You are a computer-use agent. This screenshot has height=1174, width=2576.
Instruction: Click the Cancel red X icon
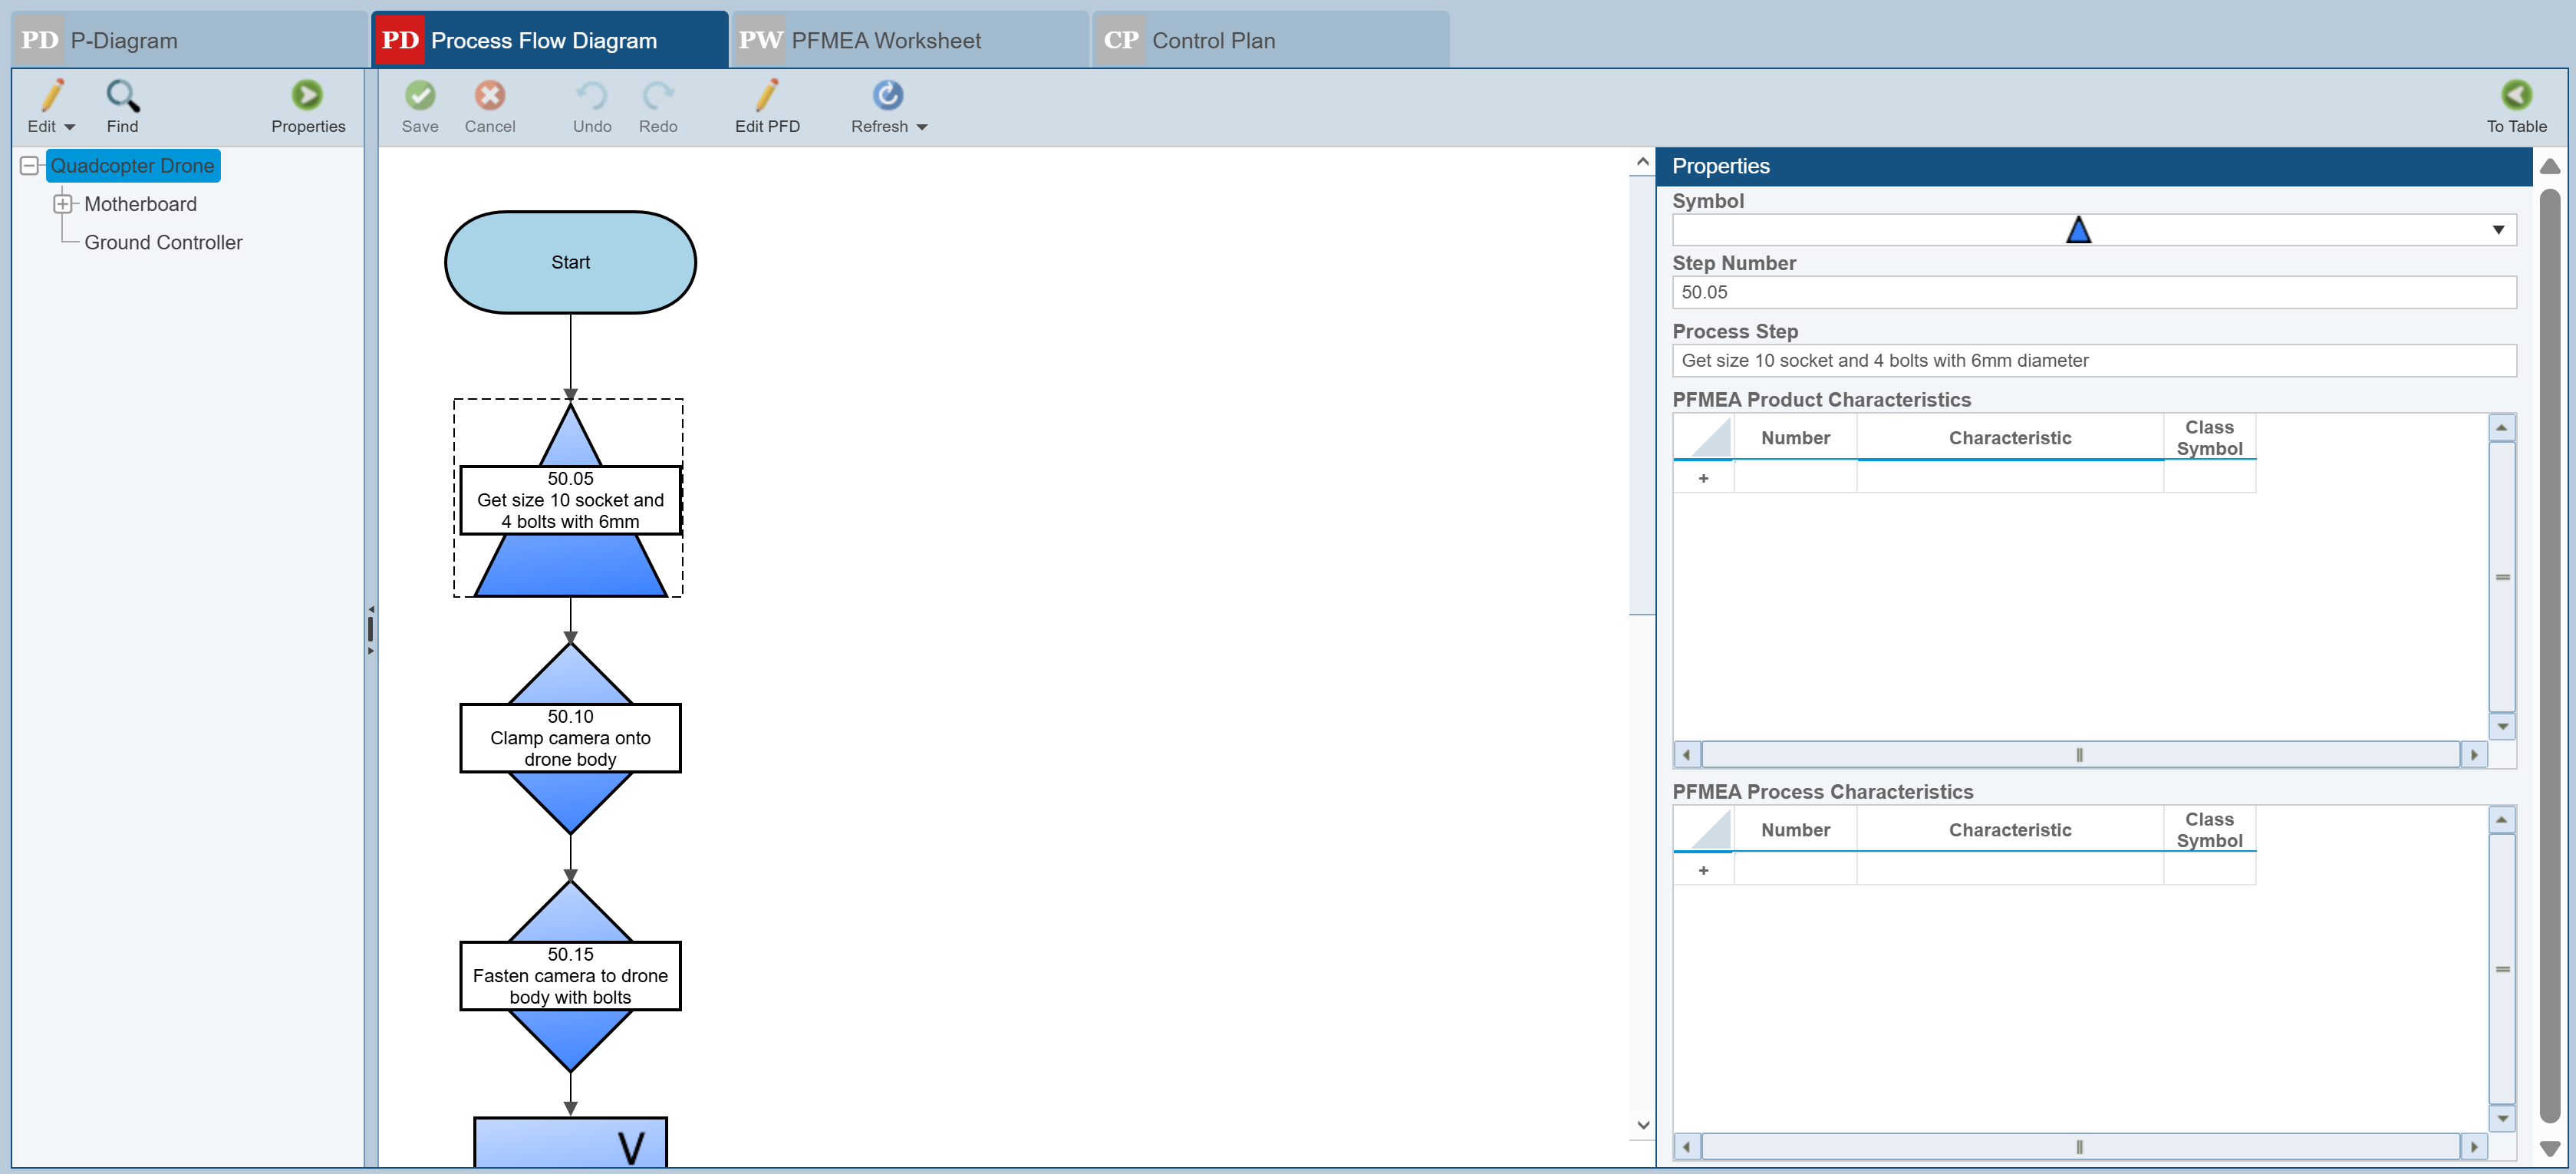pos(489,96)
